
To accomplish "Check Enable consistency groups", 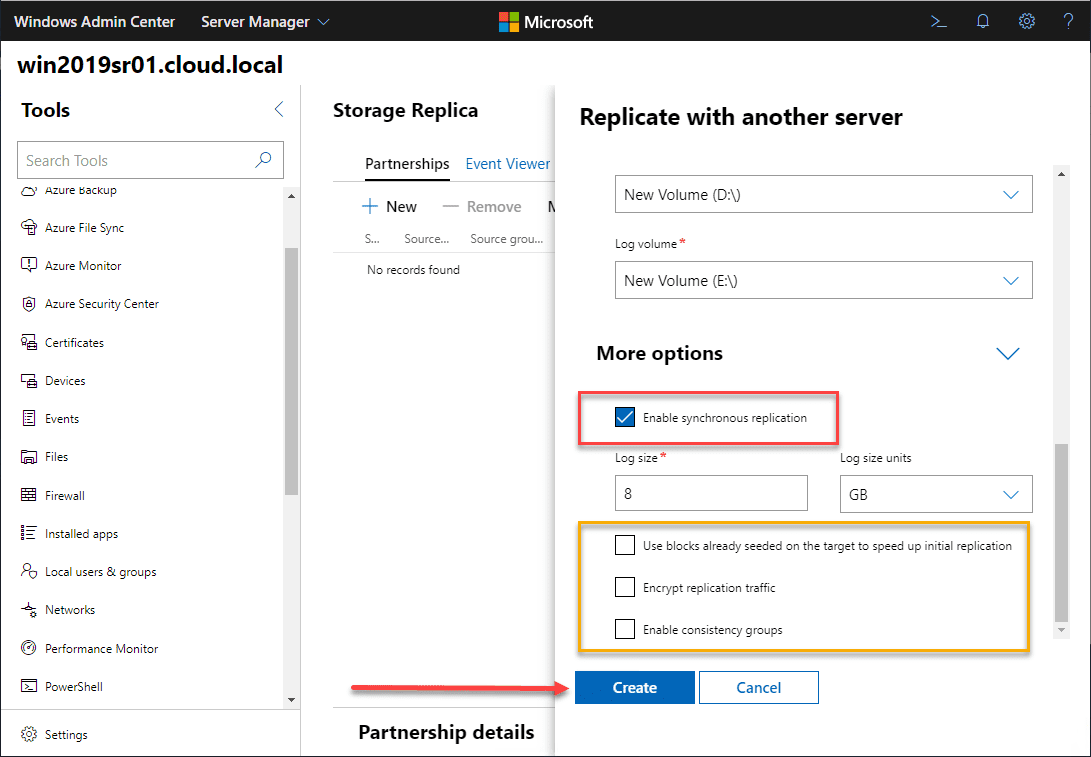I will tap(625, 630).
